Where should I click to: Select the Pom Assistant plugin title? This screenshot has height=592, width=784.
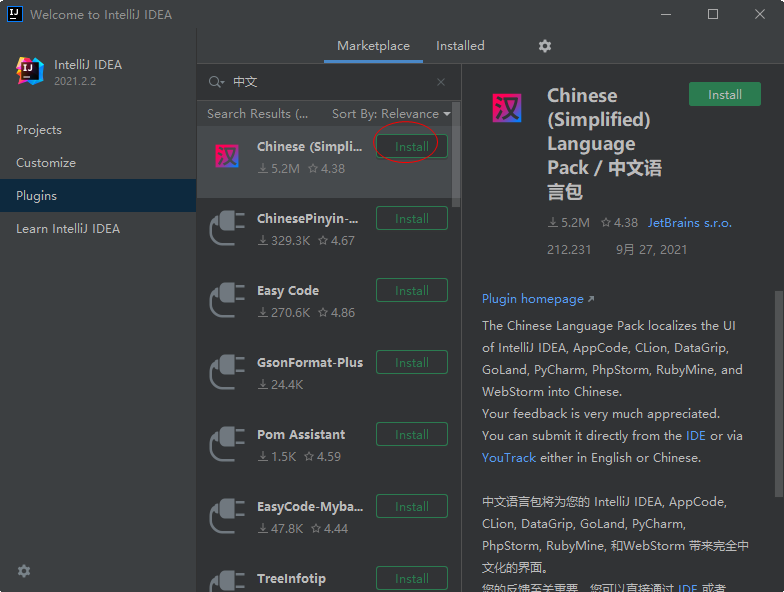[x=301, y=434]
